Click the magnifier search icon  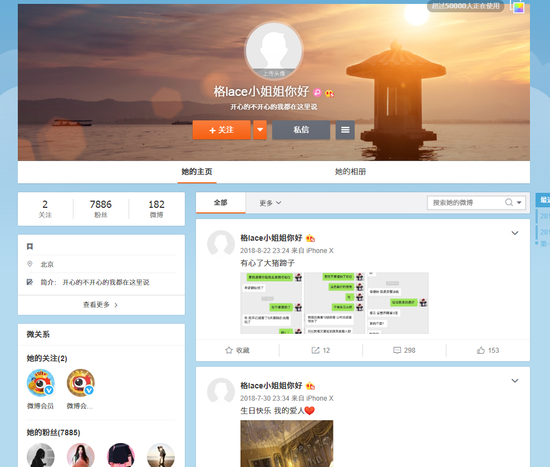point(509,202)
